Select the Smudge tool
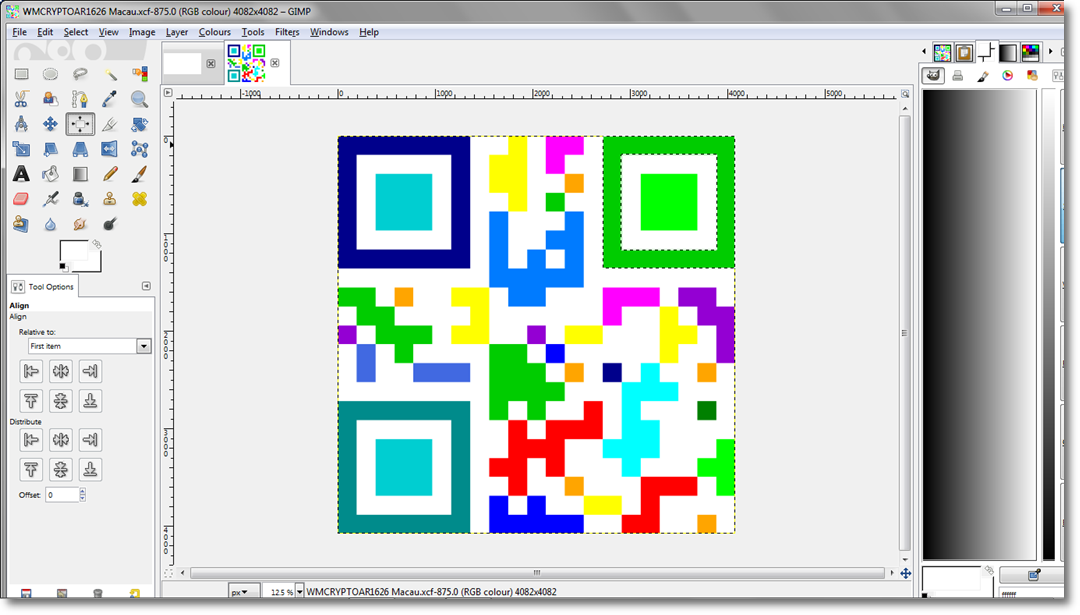This screenshot has width=1080, height=615. (x=80, y=224)
